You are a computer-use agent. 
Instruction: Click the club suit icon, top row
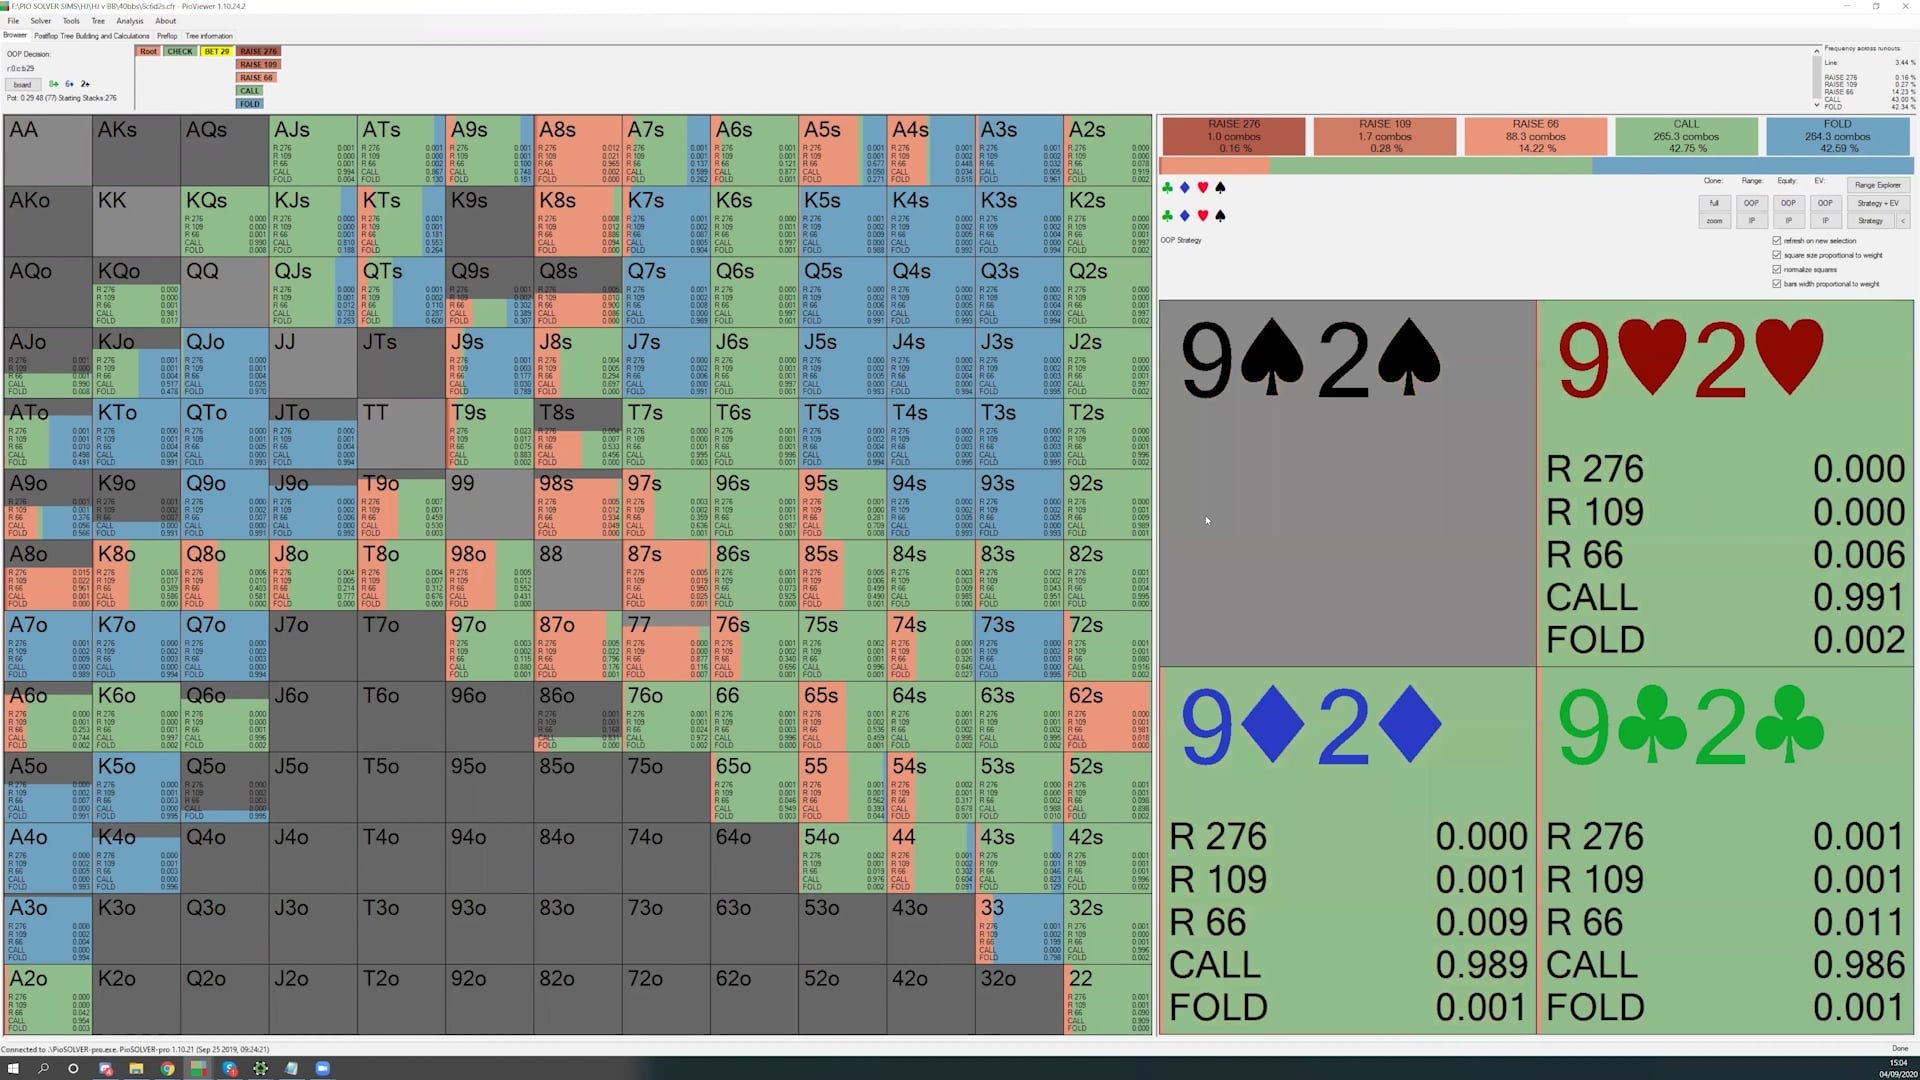(x=1167, y=188)
